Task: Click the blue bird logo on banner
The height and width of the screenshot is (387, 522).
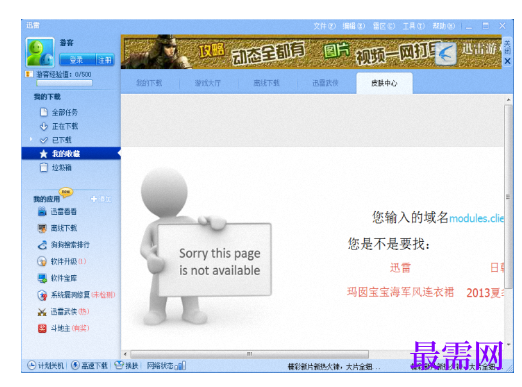Action: click(446, 54)
